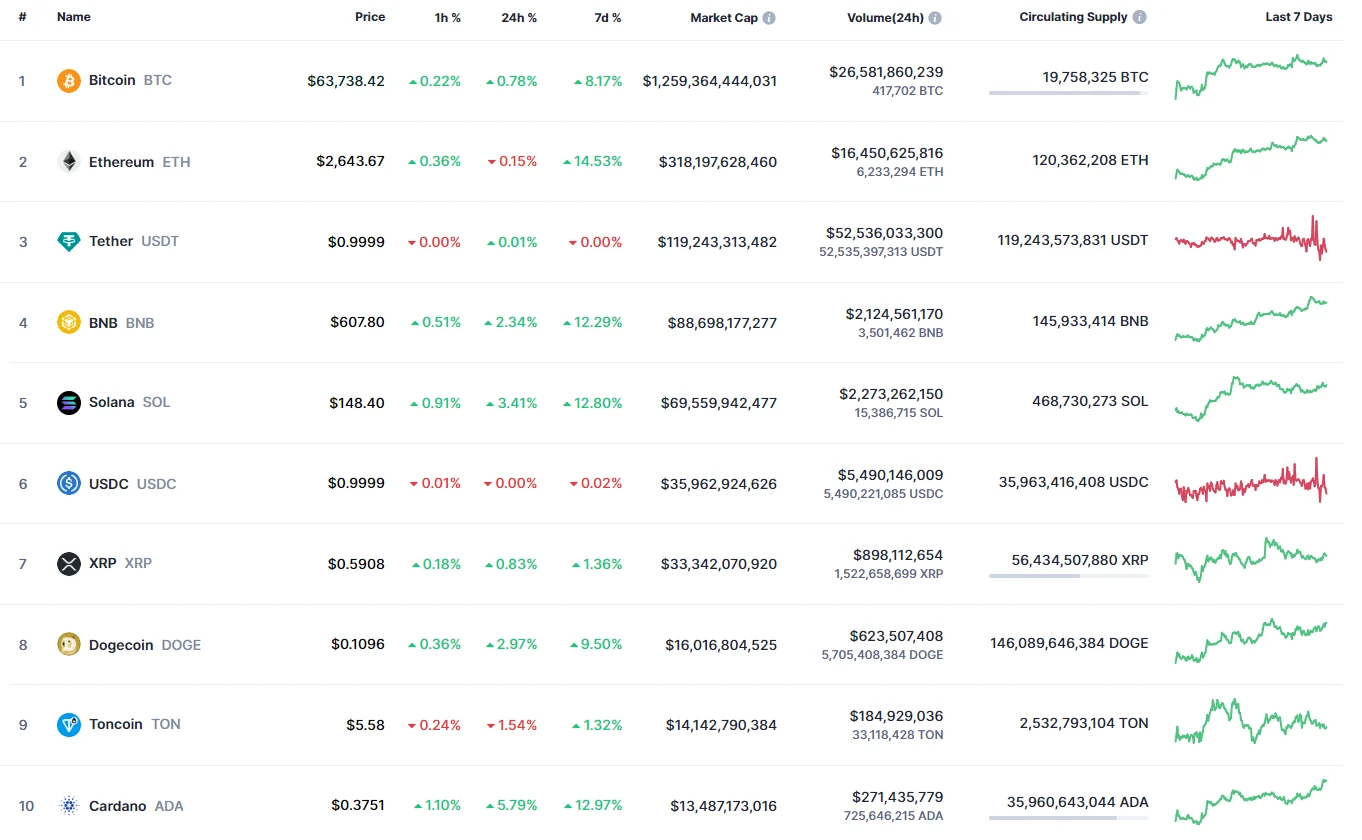Click the USDC logo icon
Image resolution: width=1362 pixels, height=840 pixels.
(x=68, y=484)
